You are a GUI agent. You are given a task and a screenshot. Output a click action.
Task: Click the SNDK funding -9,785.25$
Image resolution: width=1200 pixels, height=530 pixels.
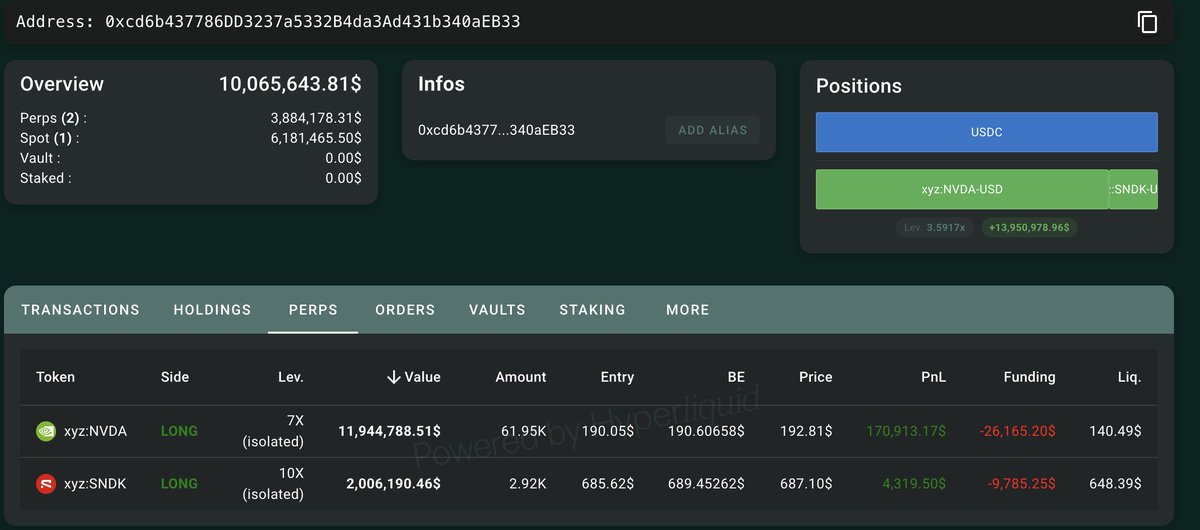pyautogui.click(x=1022, y=484)
